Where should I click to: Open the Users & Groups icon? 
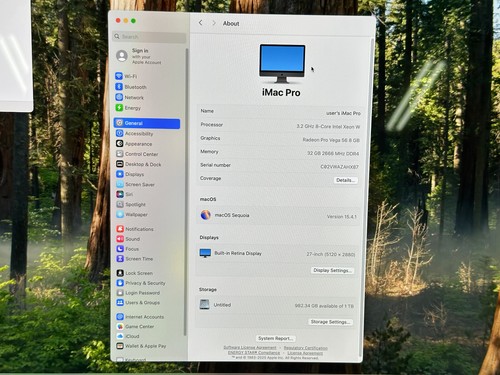tap(120, 302)
